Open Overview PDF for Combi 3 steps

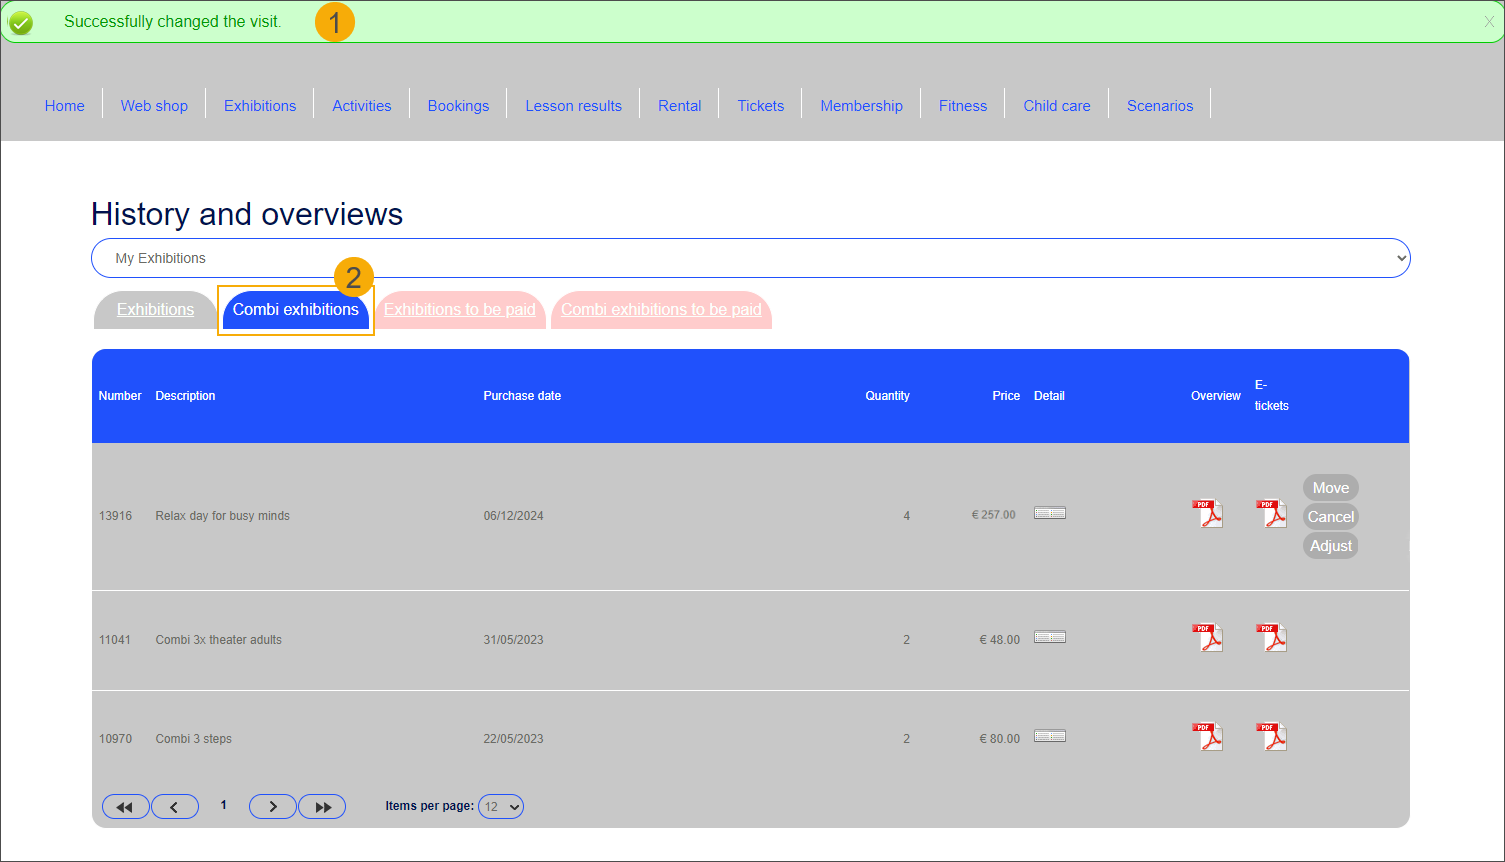point(1208,737)
